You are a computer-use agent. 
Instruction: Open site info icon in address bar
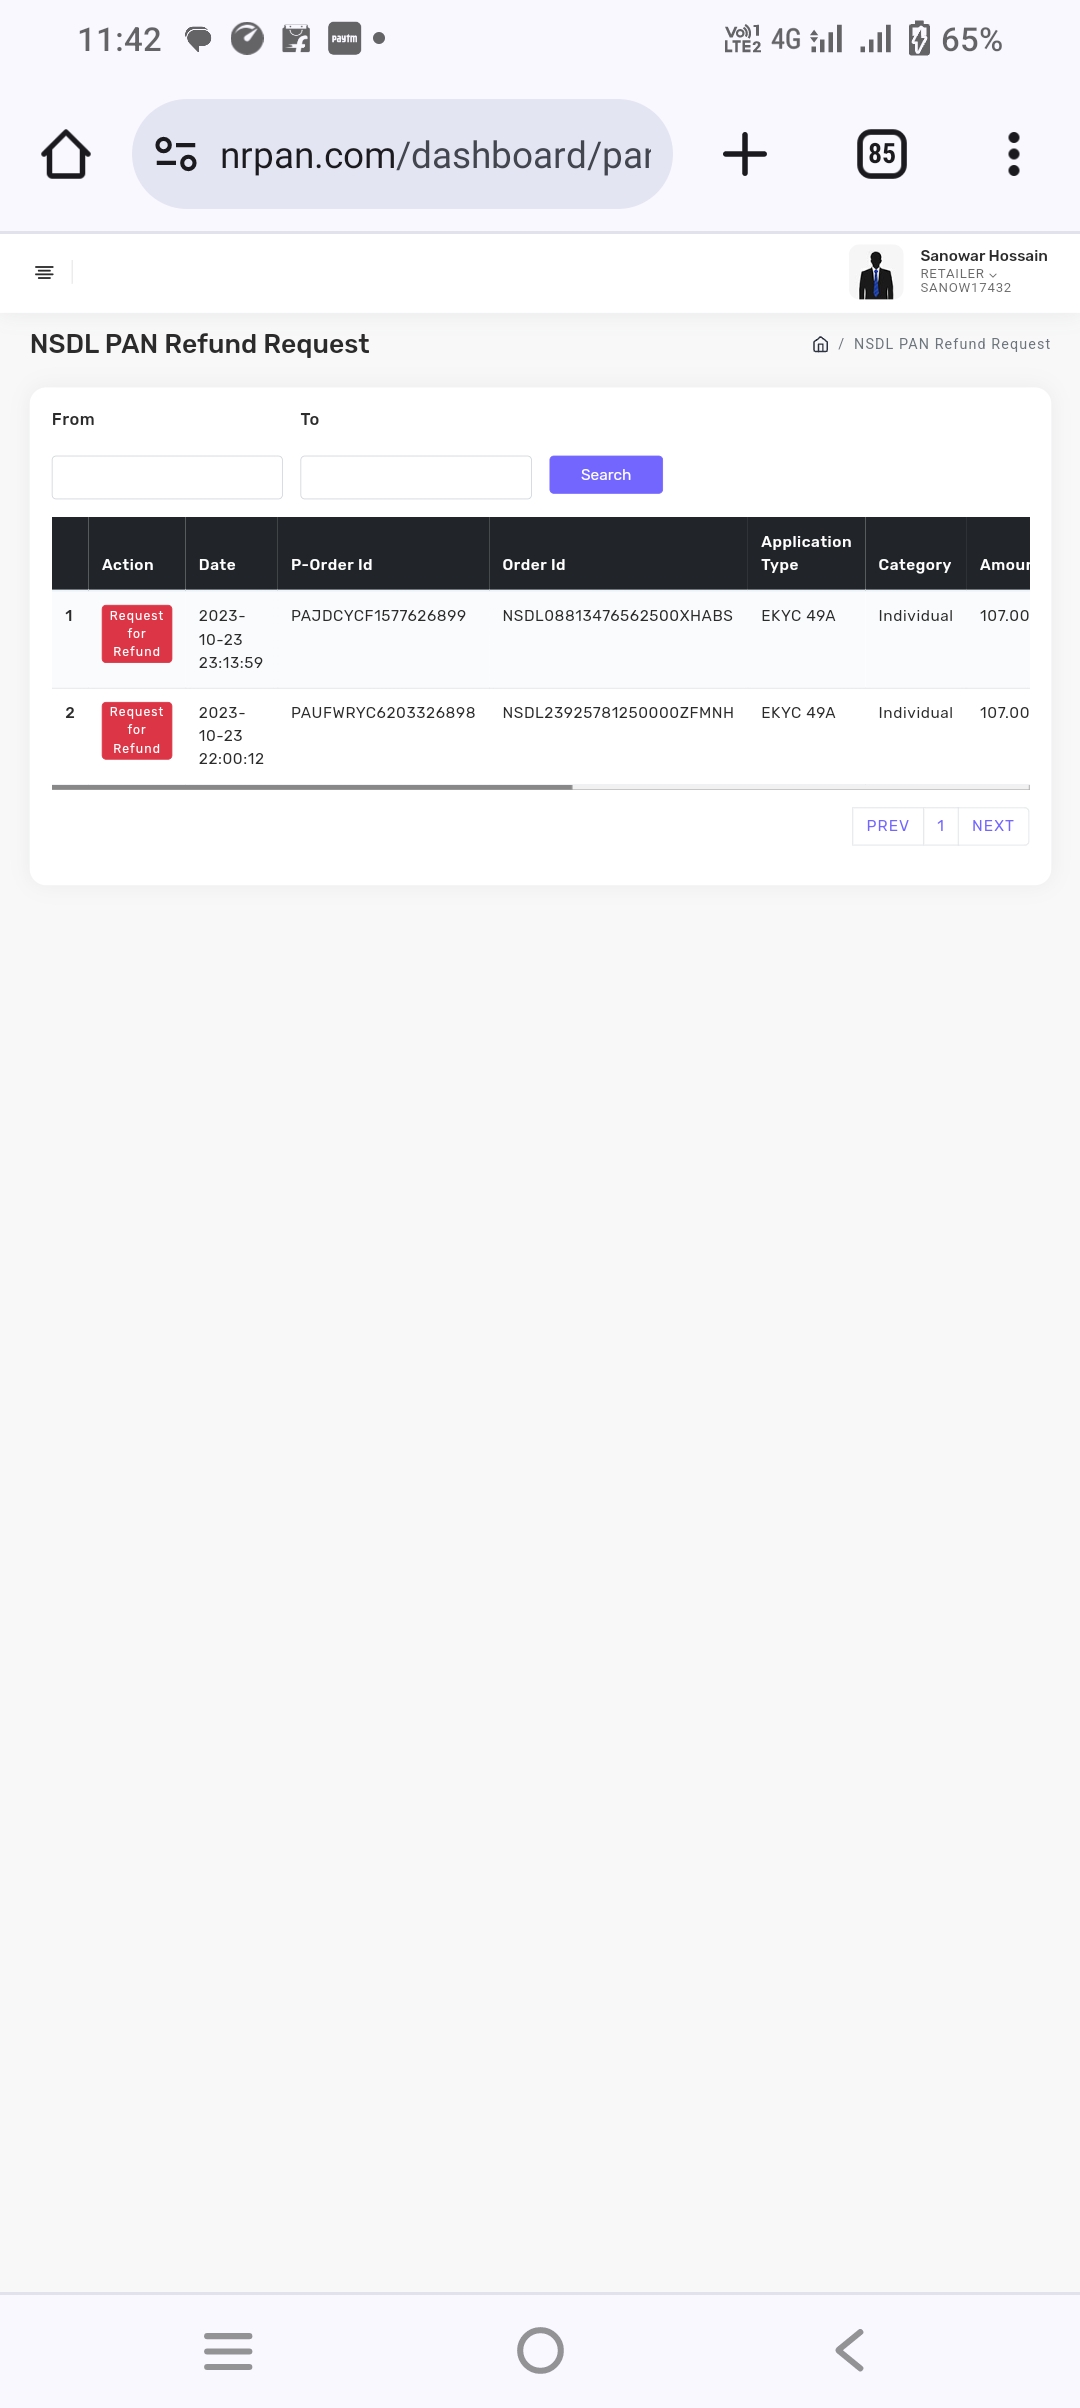pos(176,154)
